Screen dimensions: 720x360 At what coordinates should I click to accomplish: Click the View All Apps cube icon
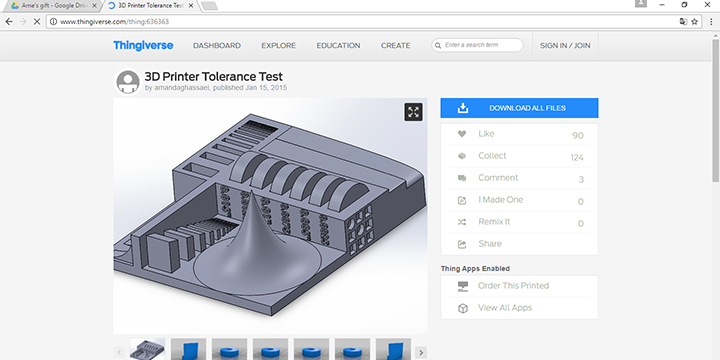point(463,308)
